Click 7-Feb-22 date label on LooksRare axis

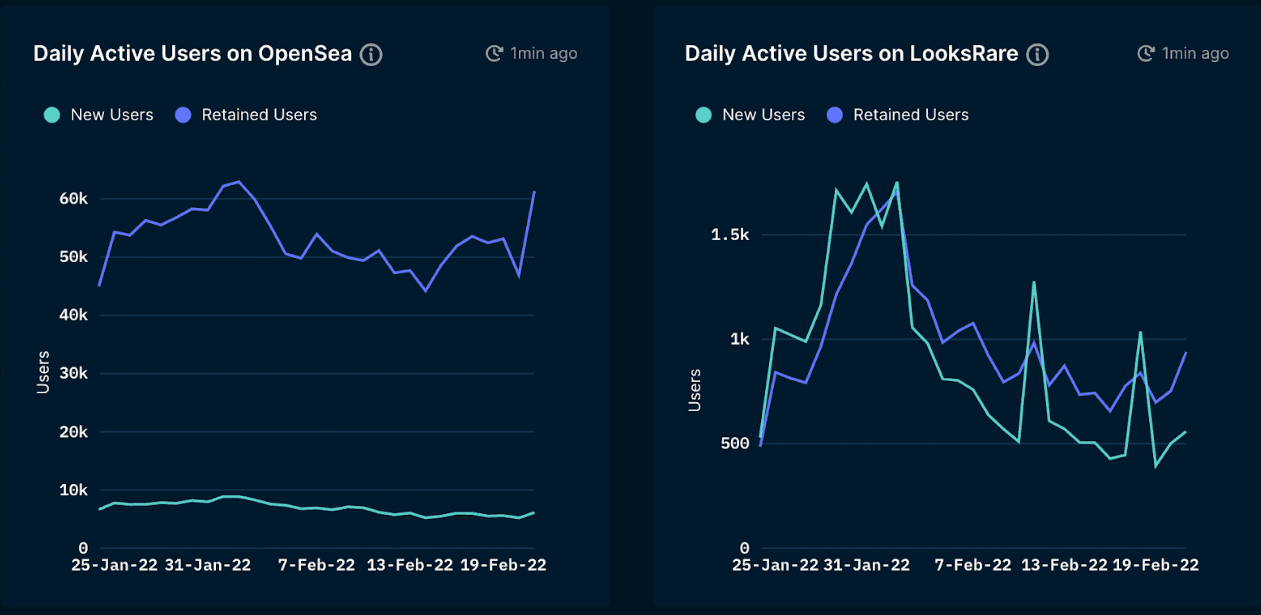tap(974, 565)
